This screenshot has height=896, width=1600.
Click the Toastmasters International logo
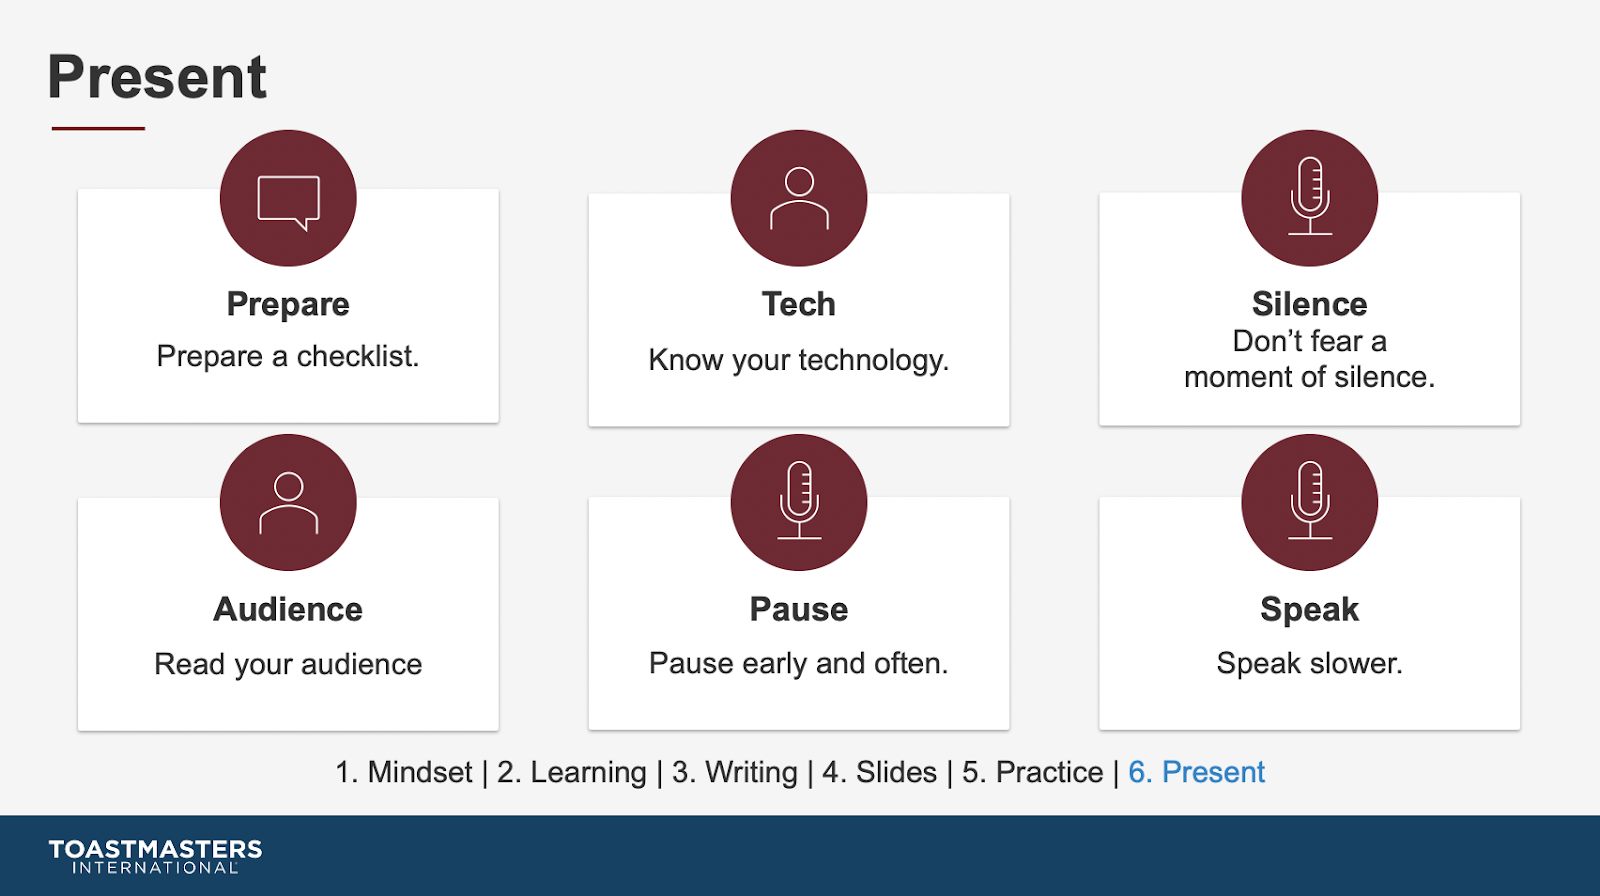[155, 856]
